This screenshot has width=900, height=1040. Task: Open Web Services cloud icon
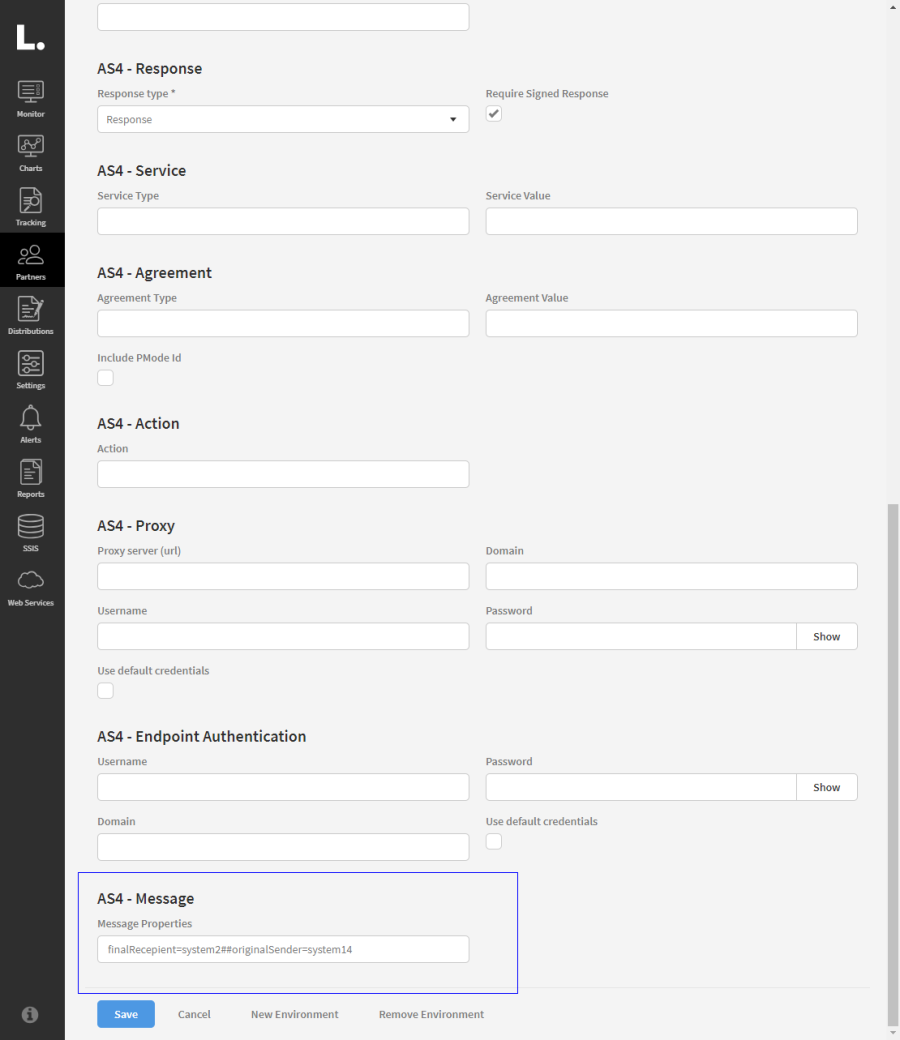(31, 586)
